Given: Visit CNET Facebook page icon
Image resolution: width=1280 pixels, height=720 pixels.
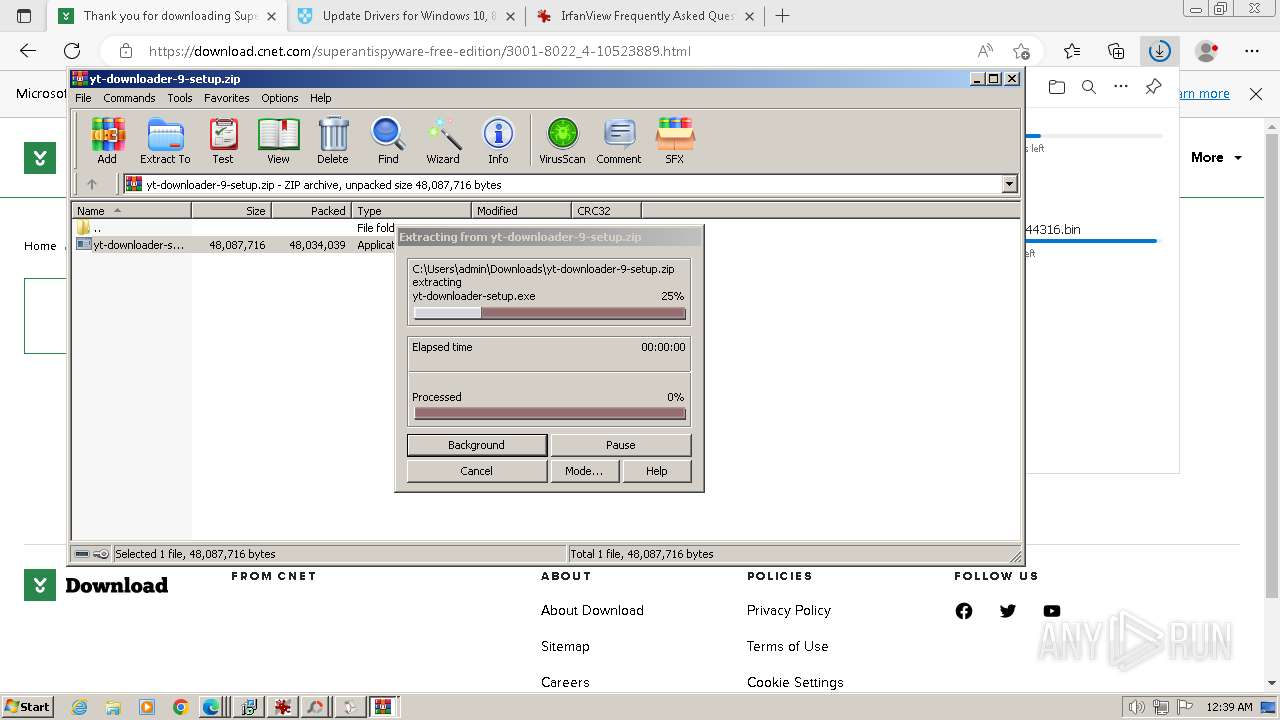Looking at the screenshot, I should tap(964, 611).
